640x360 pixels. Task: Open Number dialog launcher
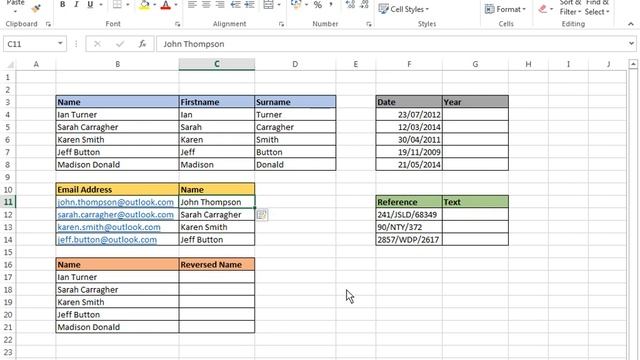pos(369,24)
